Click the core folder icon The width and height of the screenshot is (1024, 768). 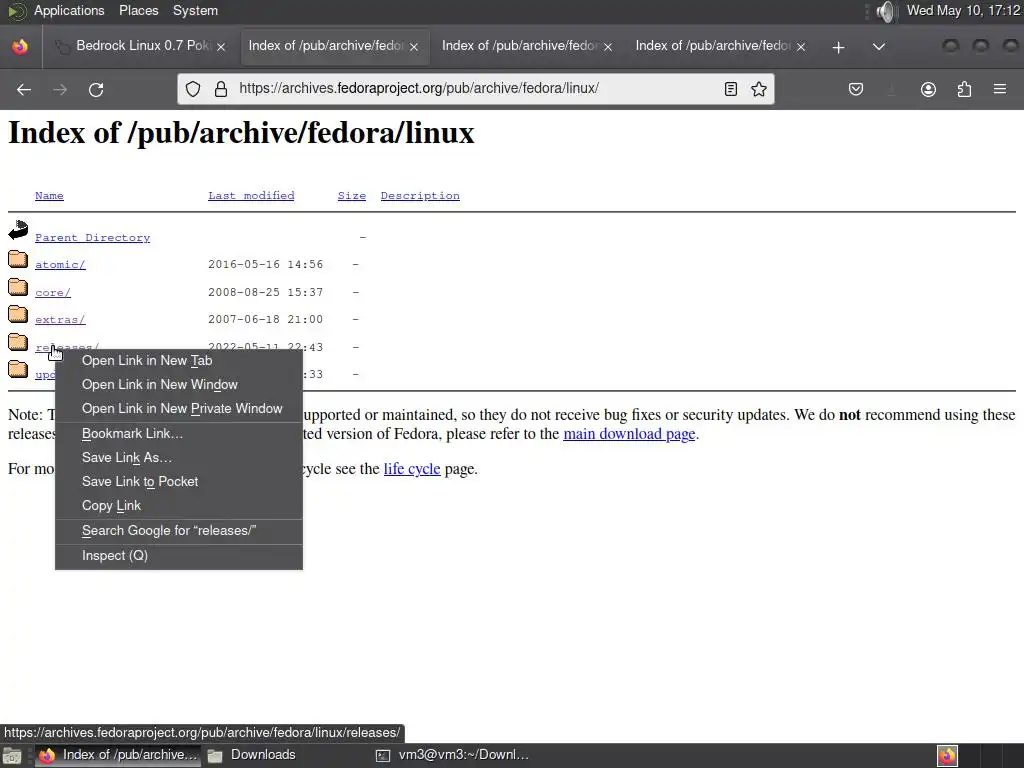point(18,287)
